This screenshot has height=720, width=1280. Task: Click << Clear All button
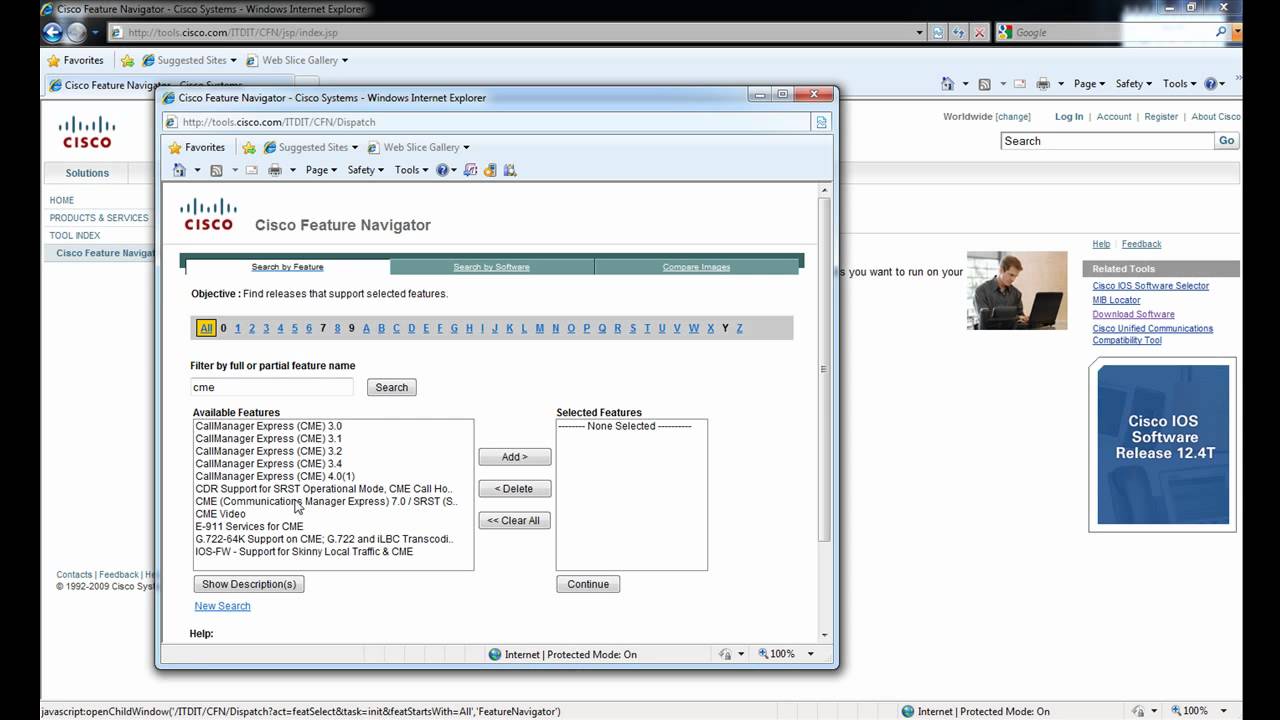point(514,521)
